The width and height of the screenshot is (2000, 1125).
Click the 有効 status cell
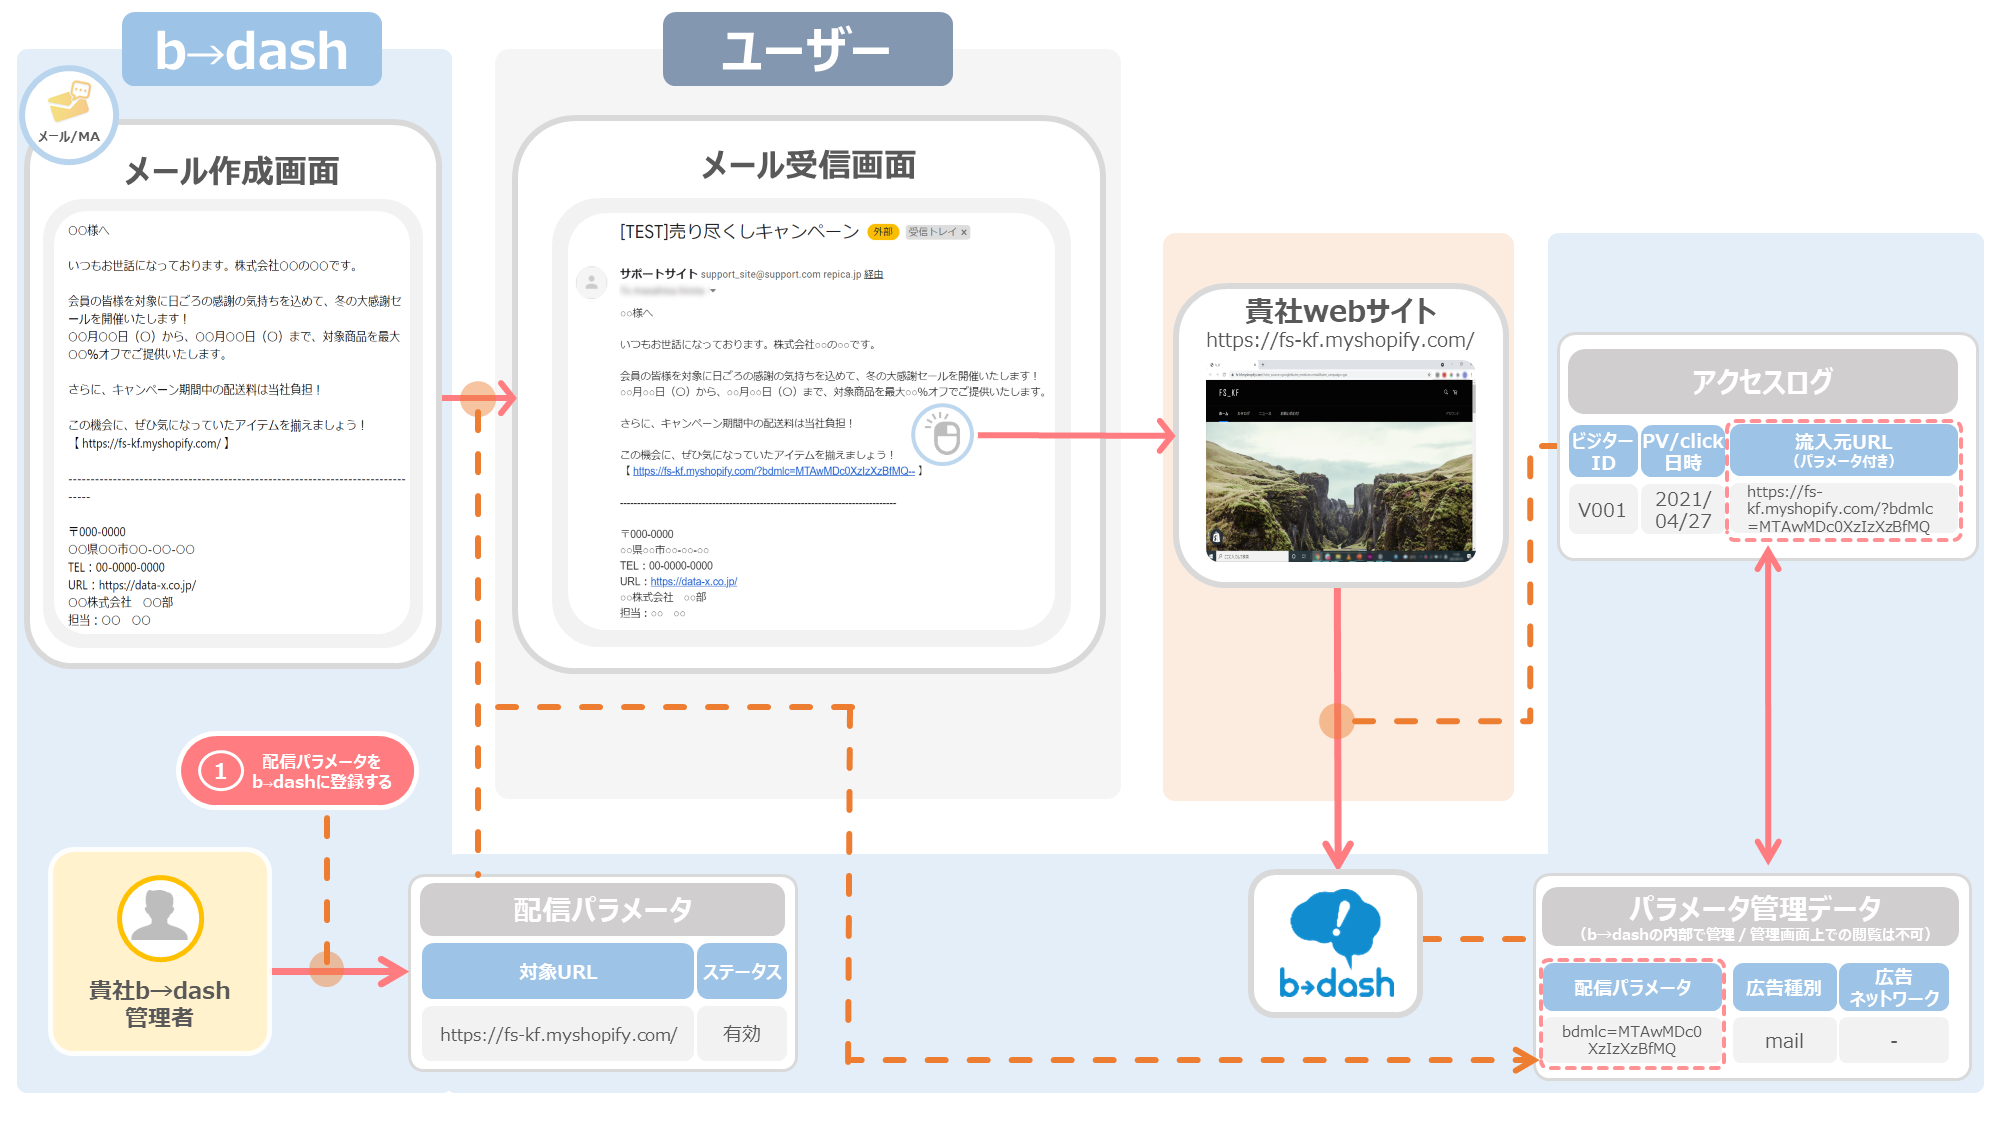(x=741, y=1034)
